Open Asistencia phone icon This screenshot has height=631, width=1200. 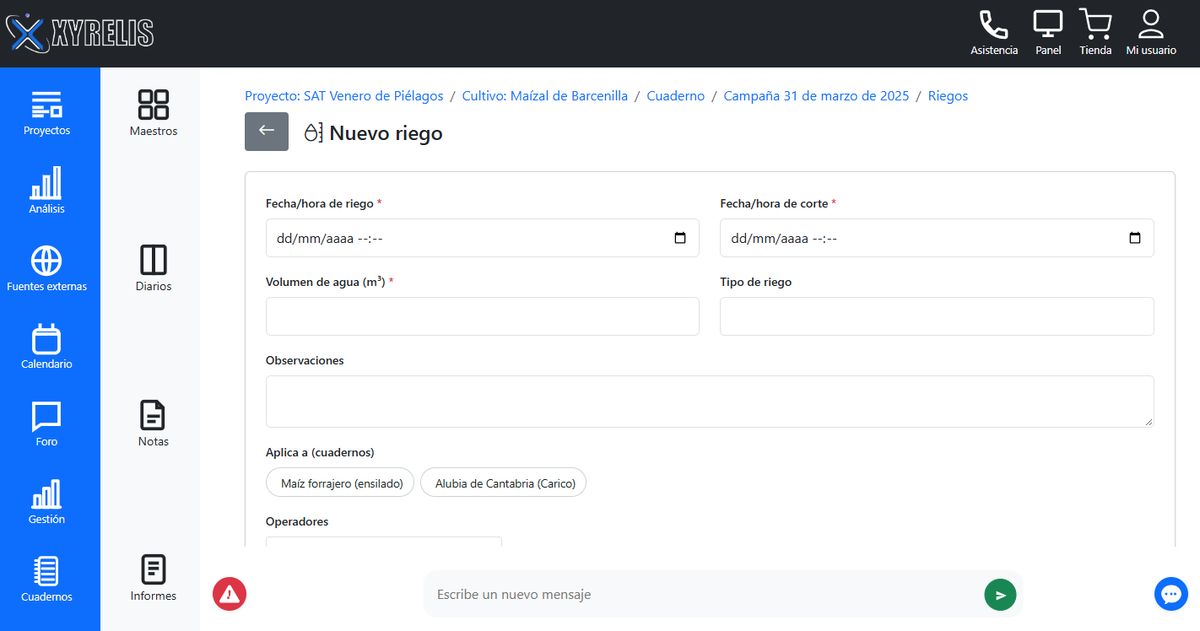(994, 33)
